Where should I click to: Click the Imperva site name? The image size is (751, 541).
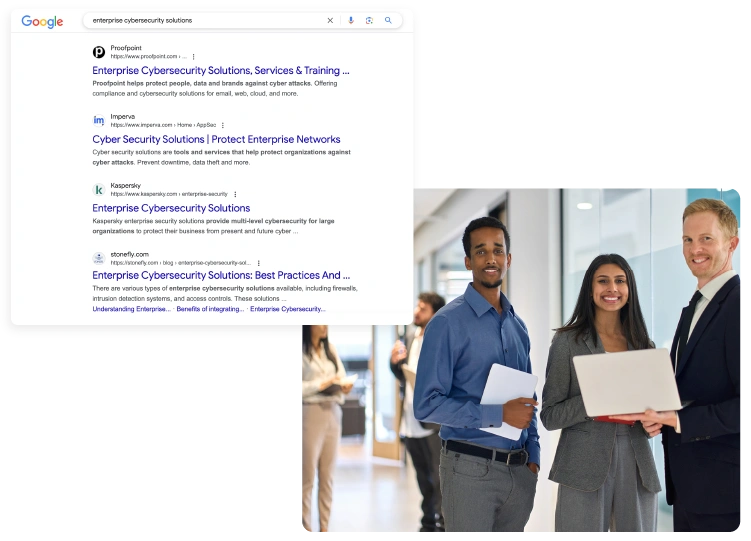pos(123,116)
